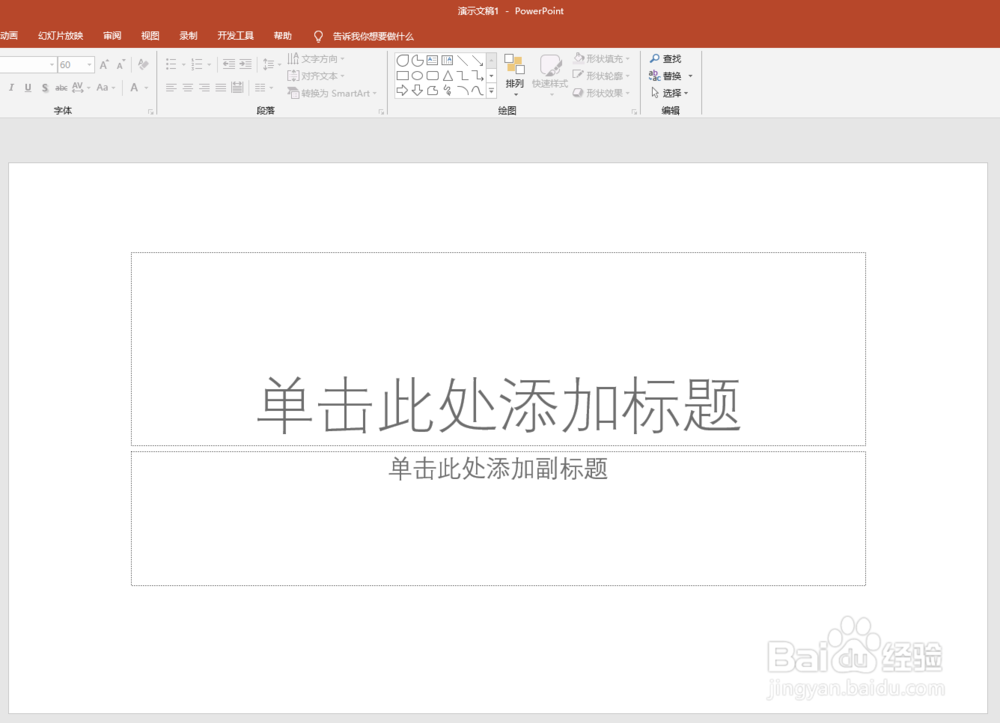Viewport: 1000px width, 723px height.
Task: Justify the text alignment
Action: [x=221, y=87]
